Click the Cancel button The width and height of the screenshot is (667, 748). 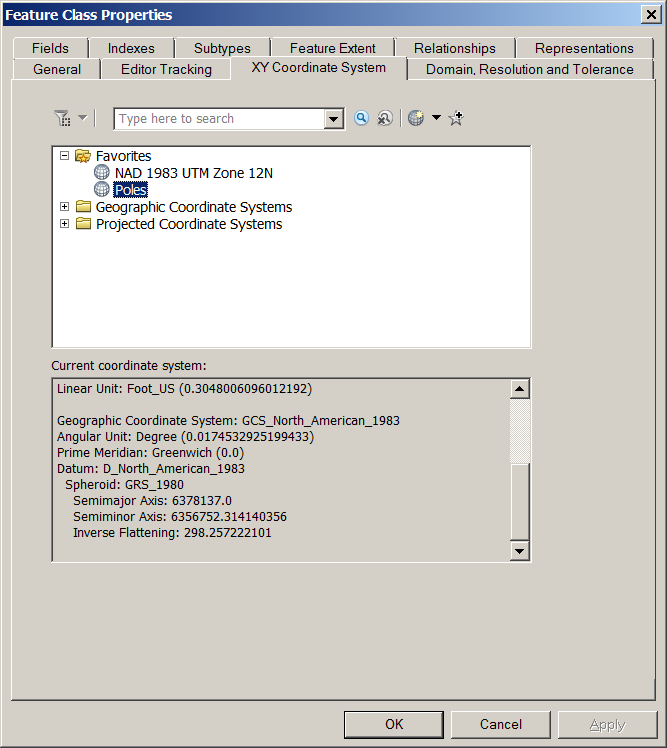pyautogui.click(x=500, y=724)
